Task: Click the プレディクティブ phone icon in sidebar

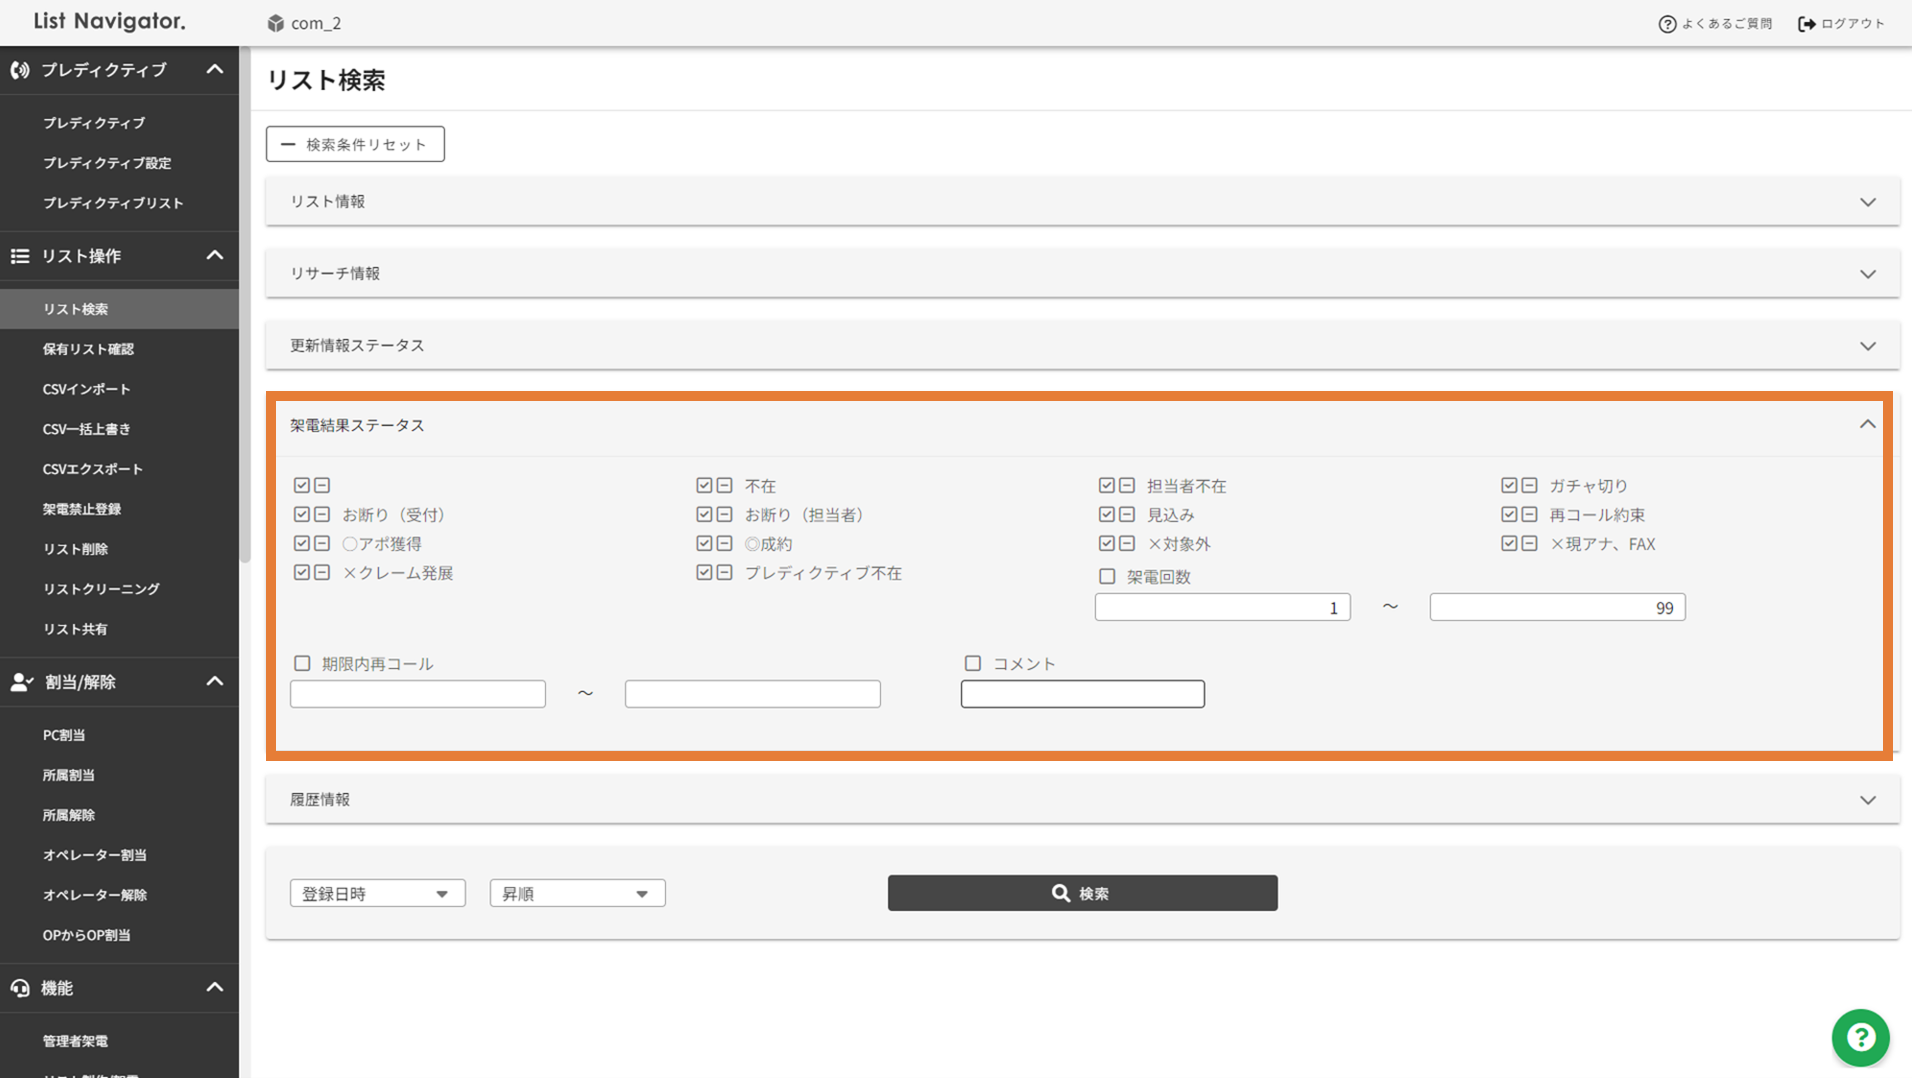Action: coord(20,70)
